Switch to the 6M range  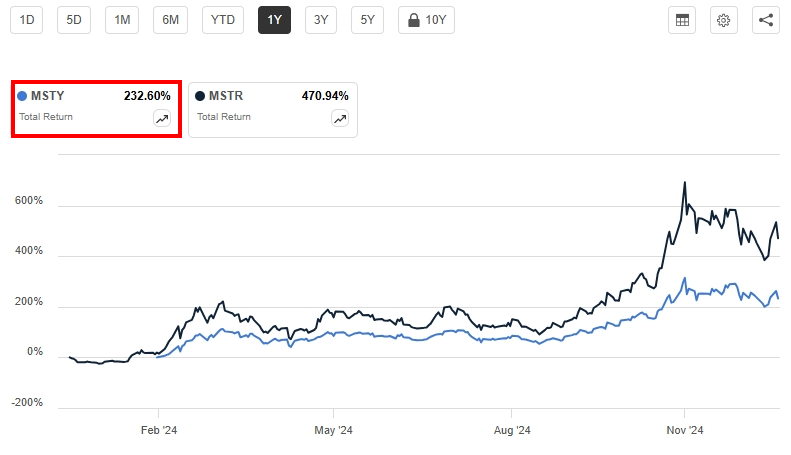click(171, 20)
